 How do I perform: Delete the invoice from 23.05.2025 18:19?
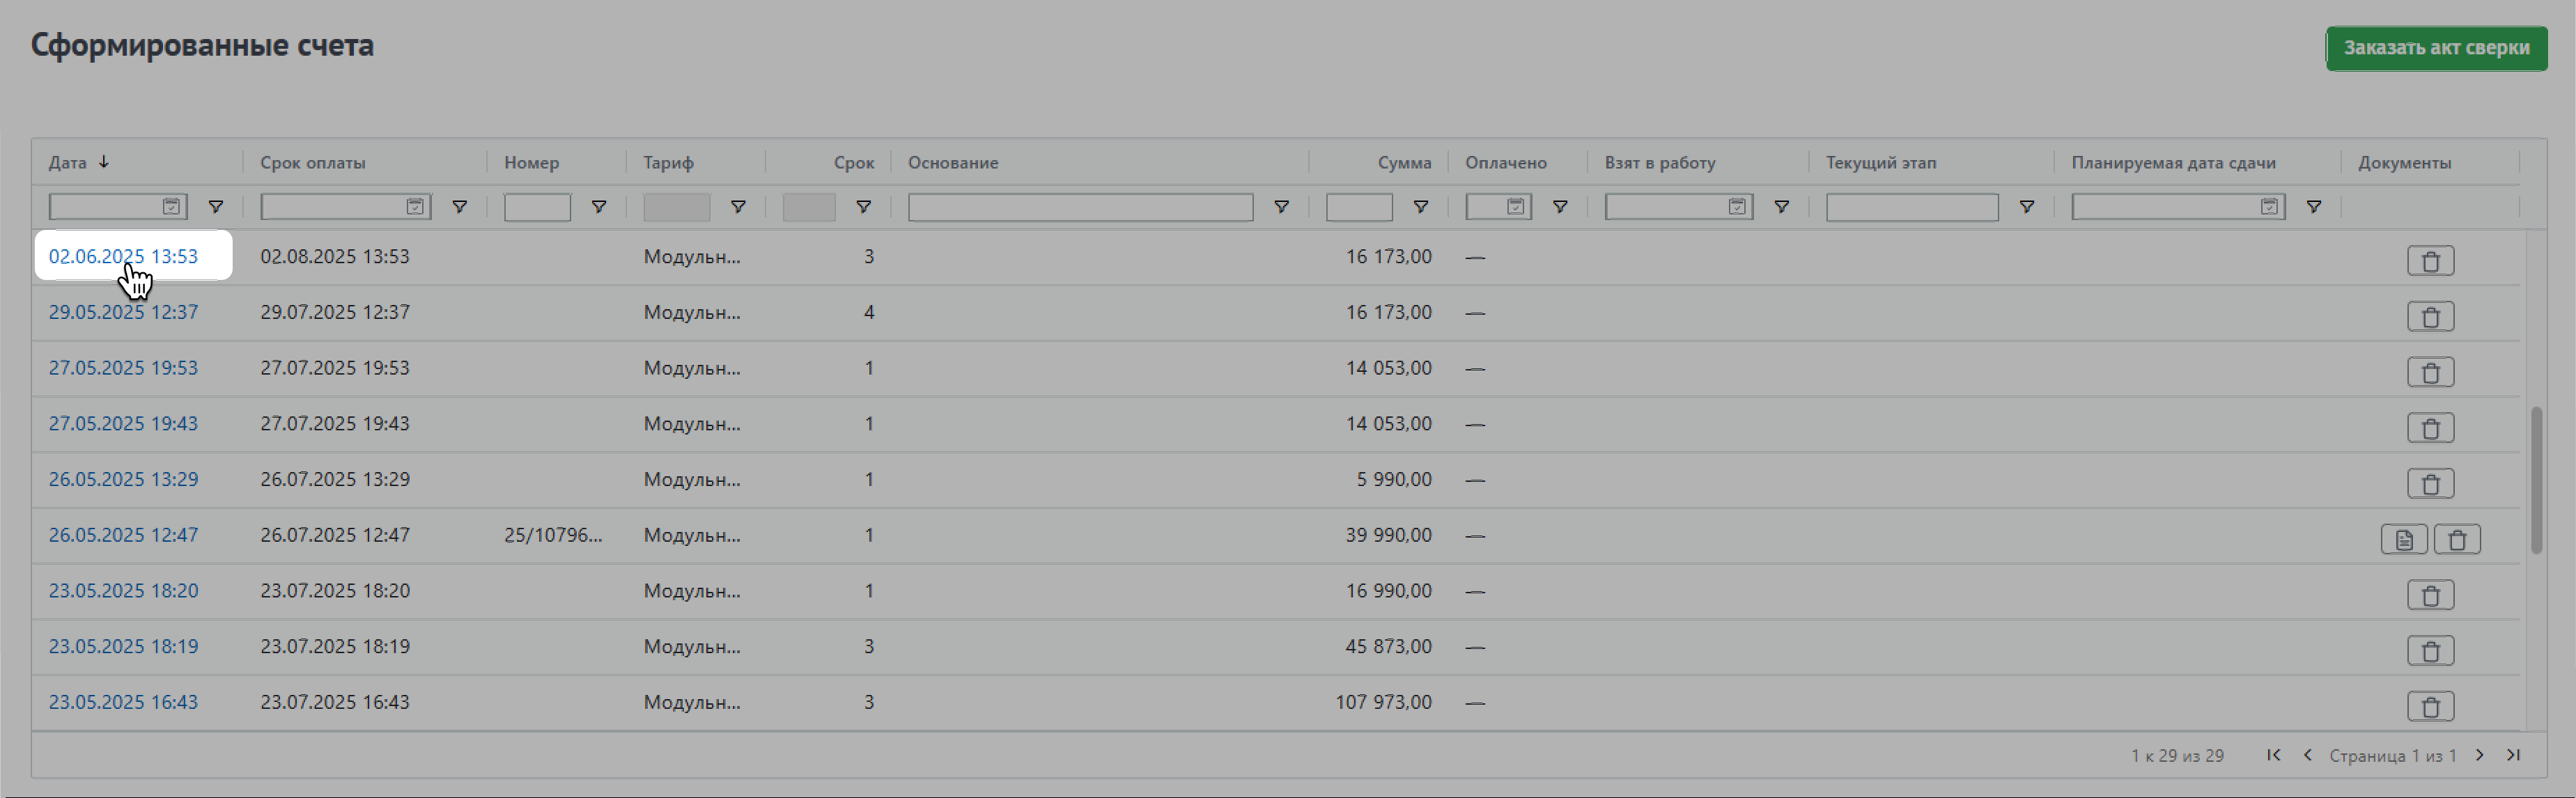tap(2430, 651)
